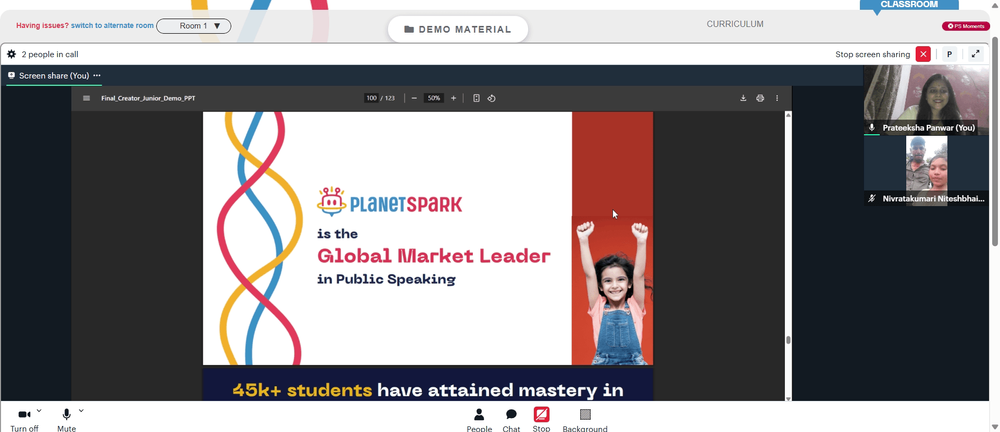Open PDF viewer sidebar menu icon
1000x432 pixels.
(86, 98)
